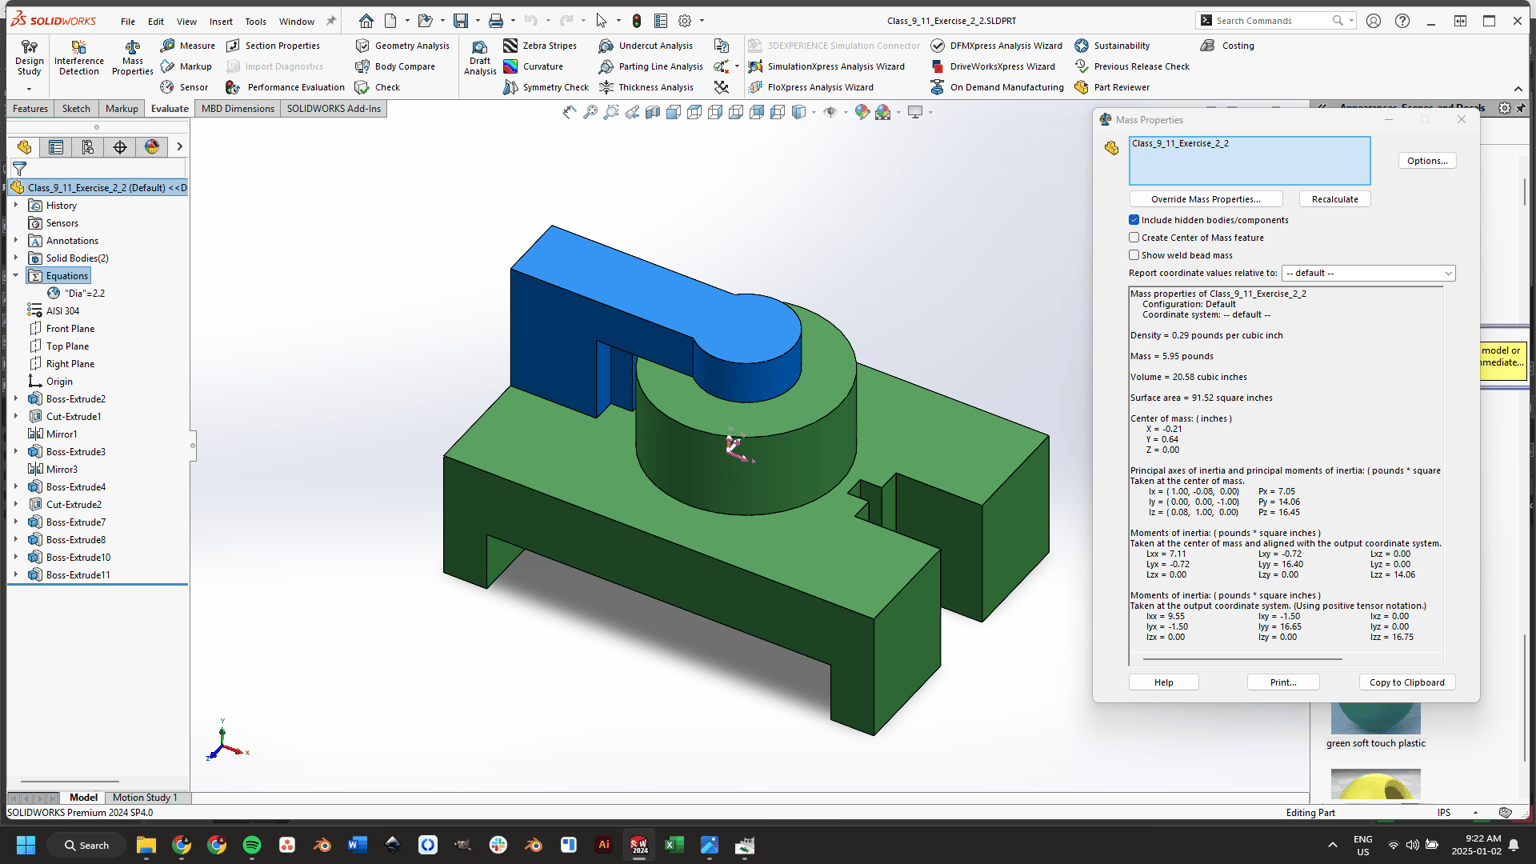The width and height of the screenshot is (1536, 864).
Task: Switch to ConfigurationManager tab icon
Action: (x=88, y=147)
